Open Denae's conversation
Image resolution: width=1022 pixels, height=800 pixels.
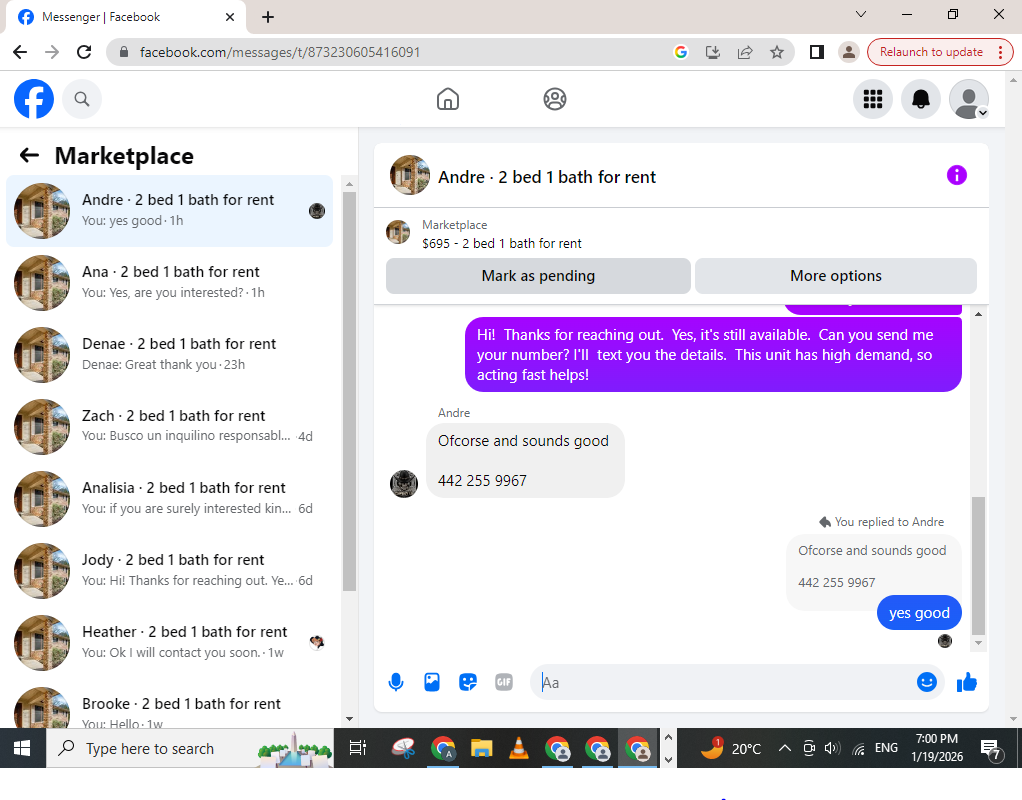pos(169,355)
